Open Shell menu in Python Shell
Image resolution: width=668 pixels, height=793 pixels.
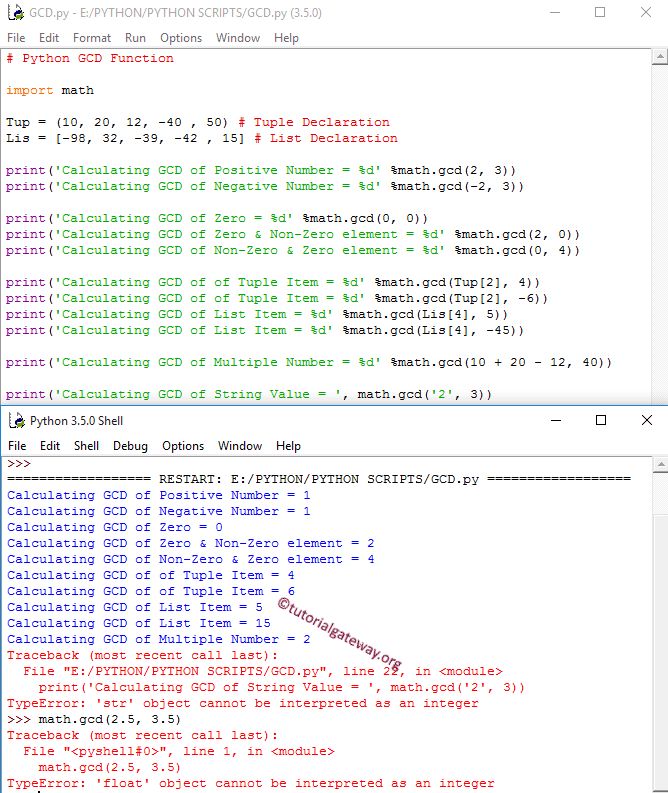click(x=86, y=446)
